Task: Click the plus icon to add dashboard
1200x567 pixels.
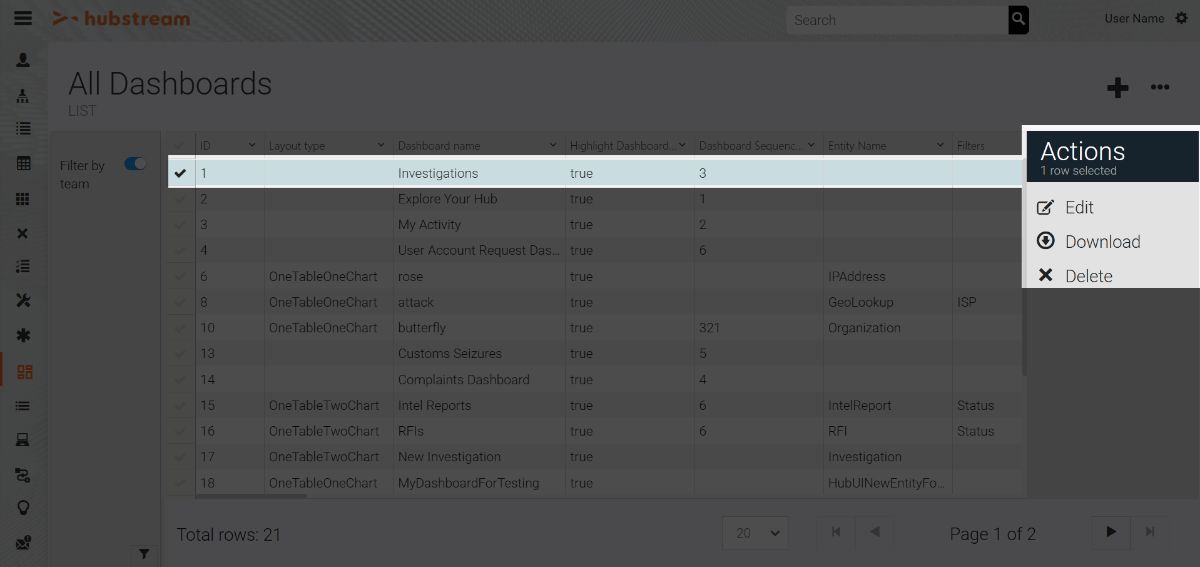Action: point(1118,88)
